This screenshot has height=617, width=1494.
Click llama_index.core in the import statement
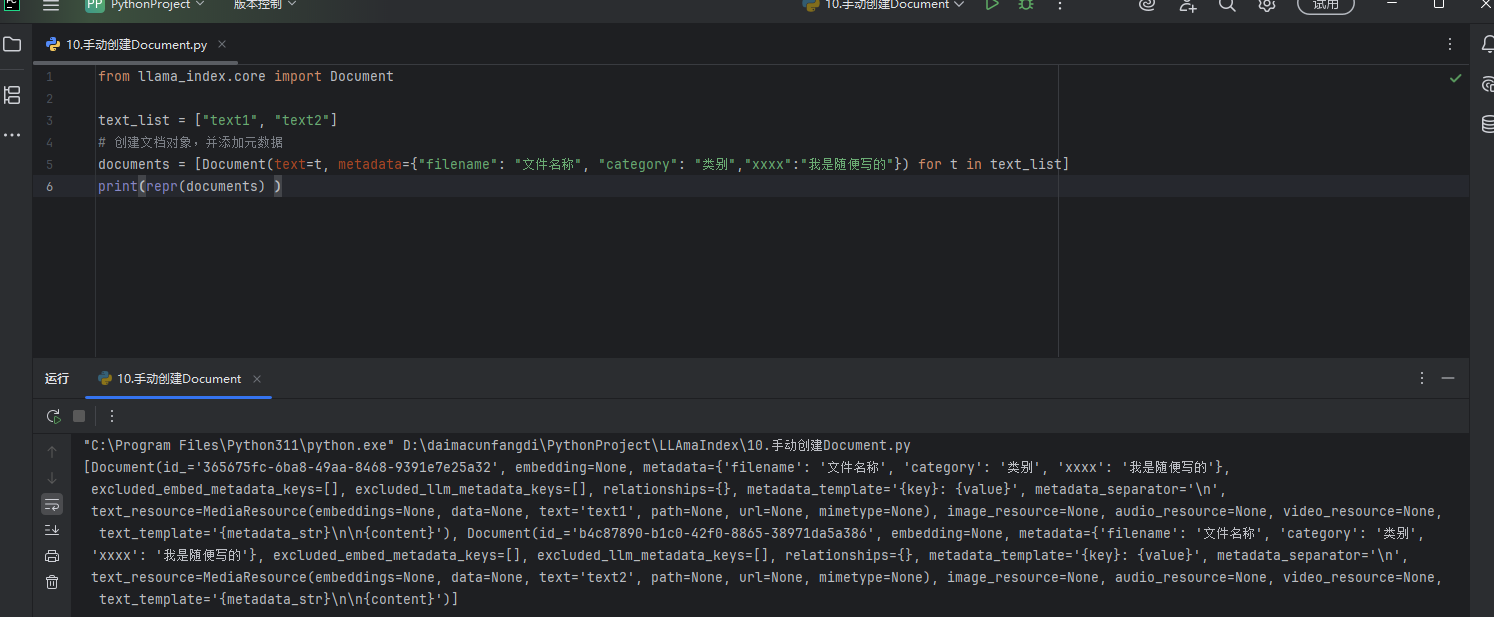pyautogui.click(x=202, y=77)
